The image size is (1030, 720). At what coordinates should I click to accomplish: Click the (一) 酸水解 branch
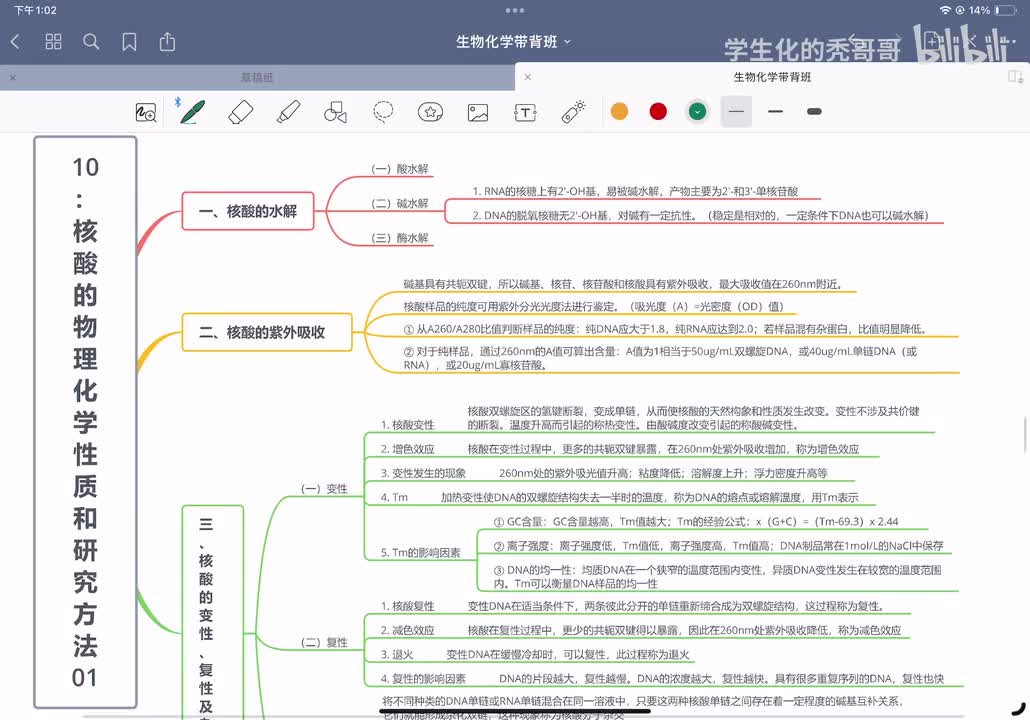[400, 169]
